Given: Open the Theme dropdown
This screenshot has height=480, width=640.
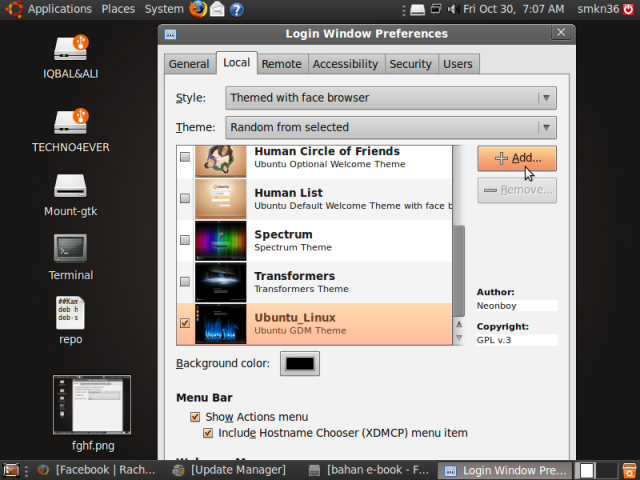Looking at the screenshot, I should (391, 127).
